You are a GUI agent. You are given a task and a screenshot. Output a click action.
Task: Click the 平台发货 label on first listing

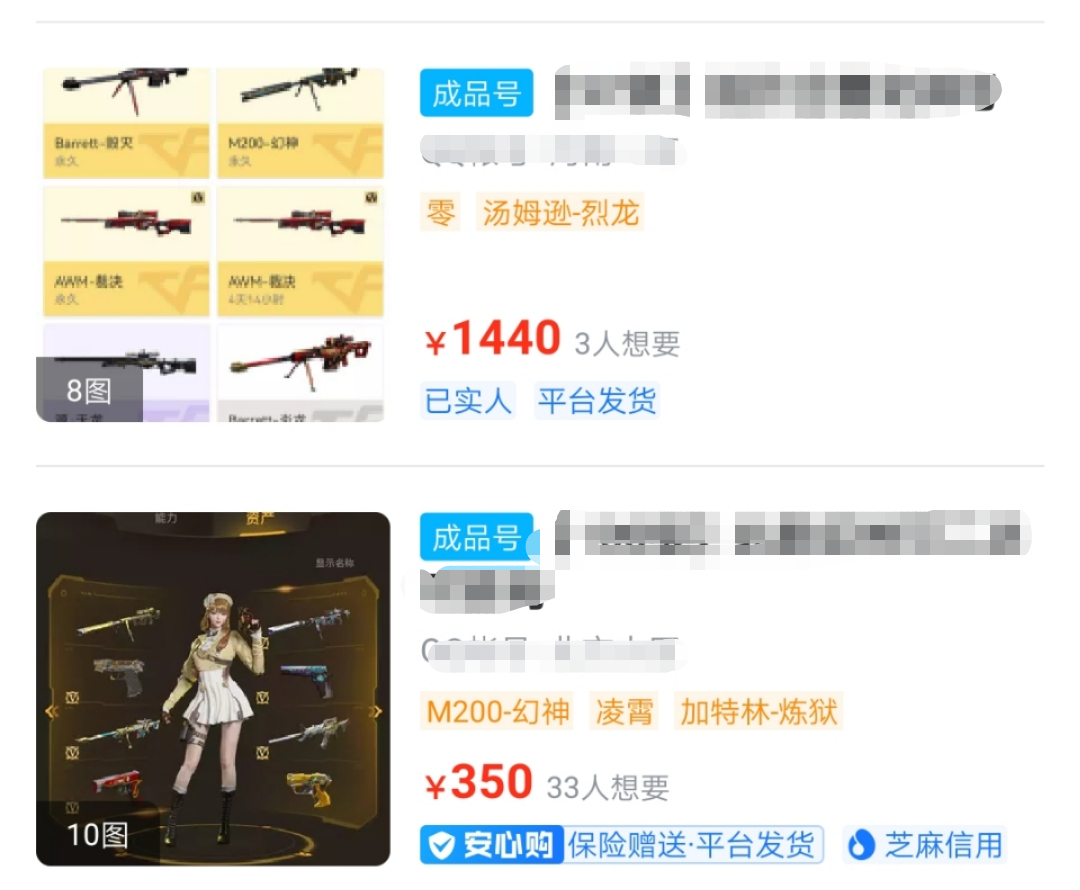click(597, 400)
